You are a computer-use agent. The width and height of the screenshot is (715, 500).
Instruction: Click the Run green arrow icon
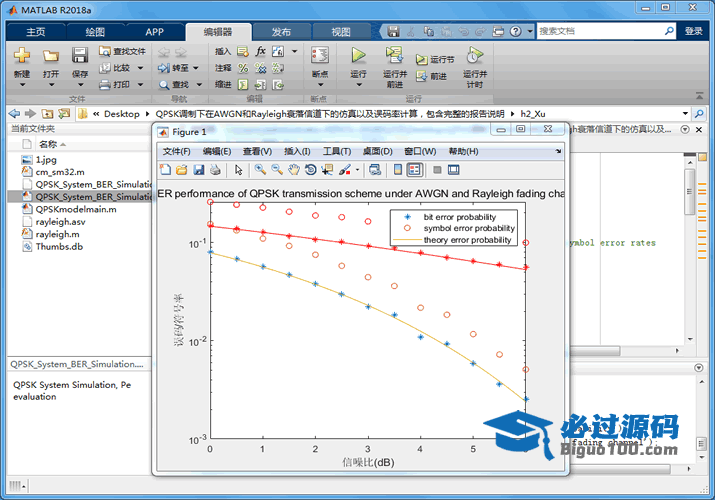tap(358, 55)
